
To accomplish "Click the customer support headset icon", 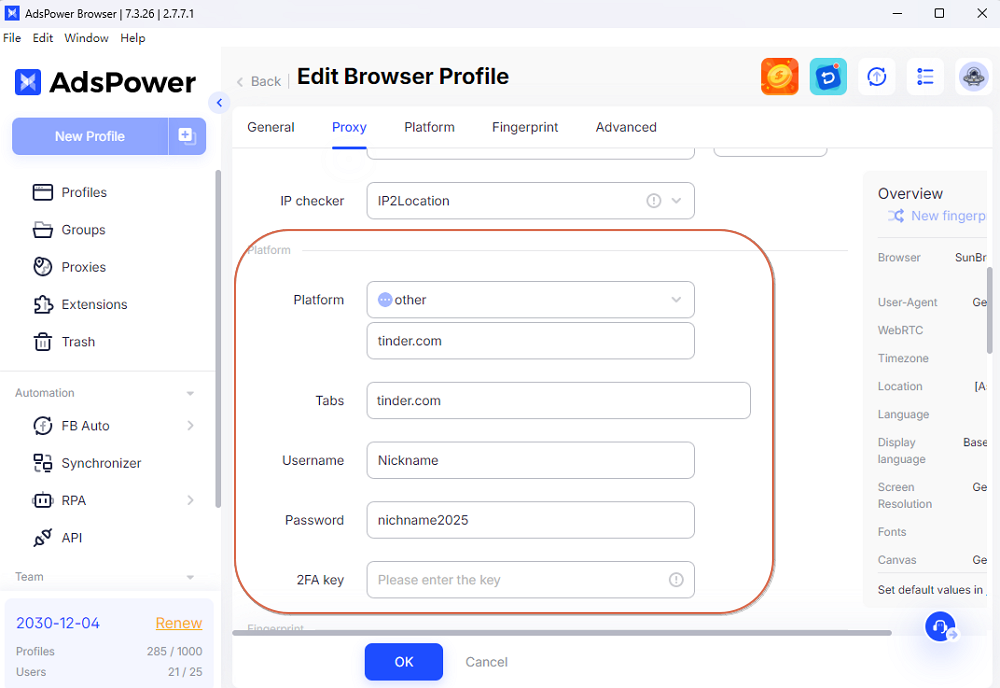I will (940, 627).
